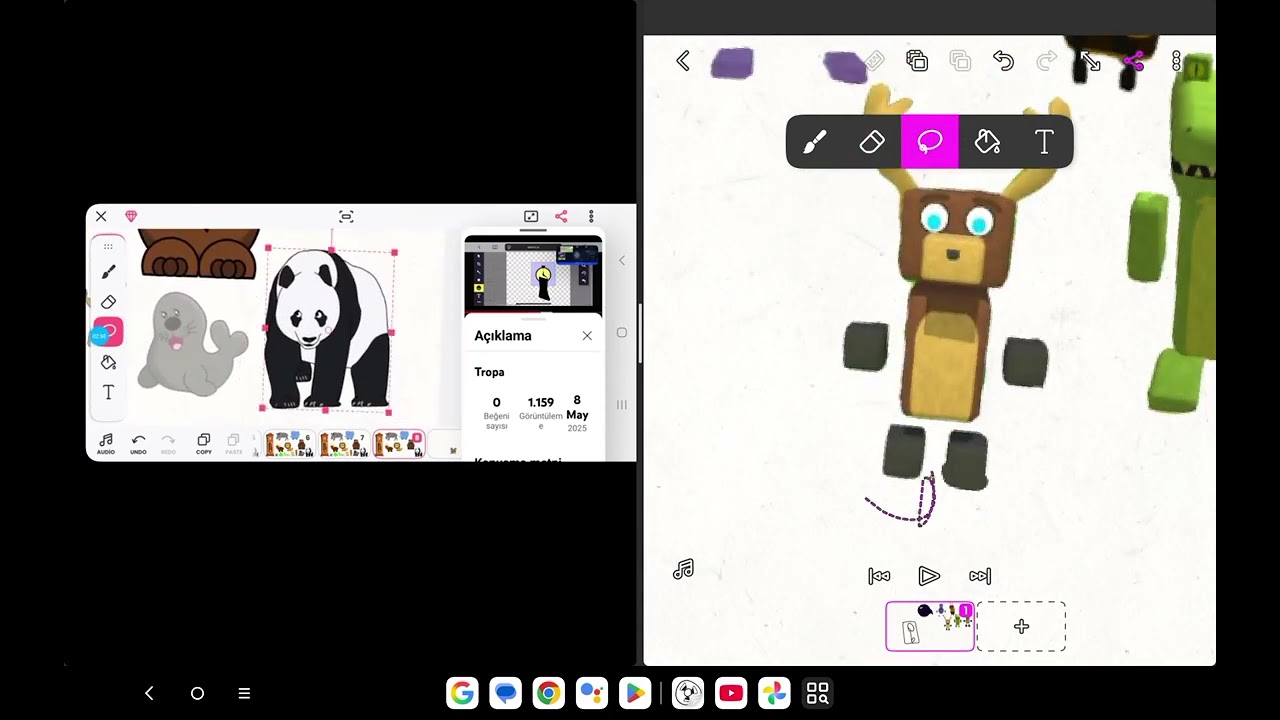Select the pink lasso tool in left editor
The width and height of the screenshot is (1280, 720).
(108, 332)
